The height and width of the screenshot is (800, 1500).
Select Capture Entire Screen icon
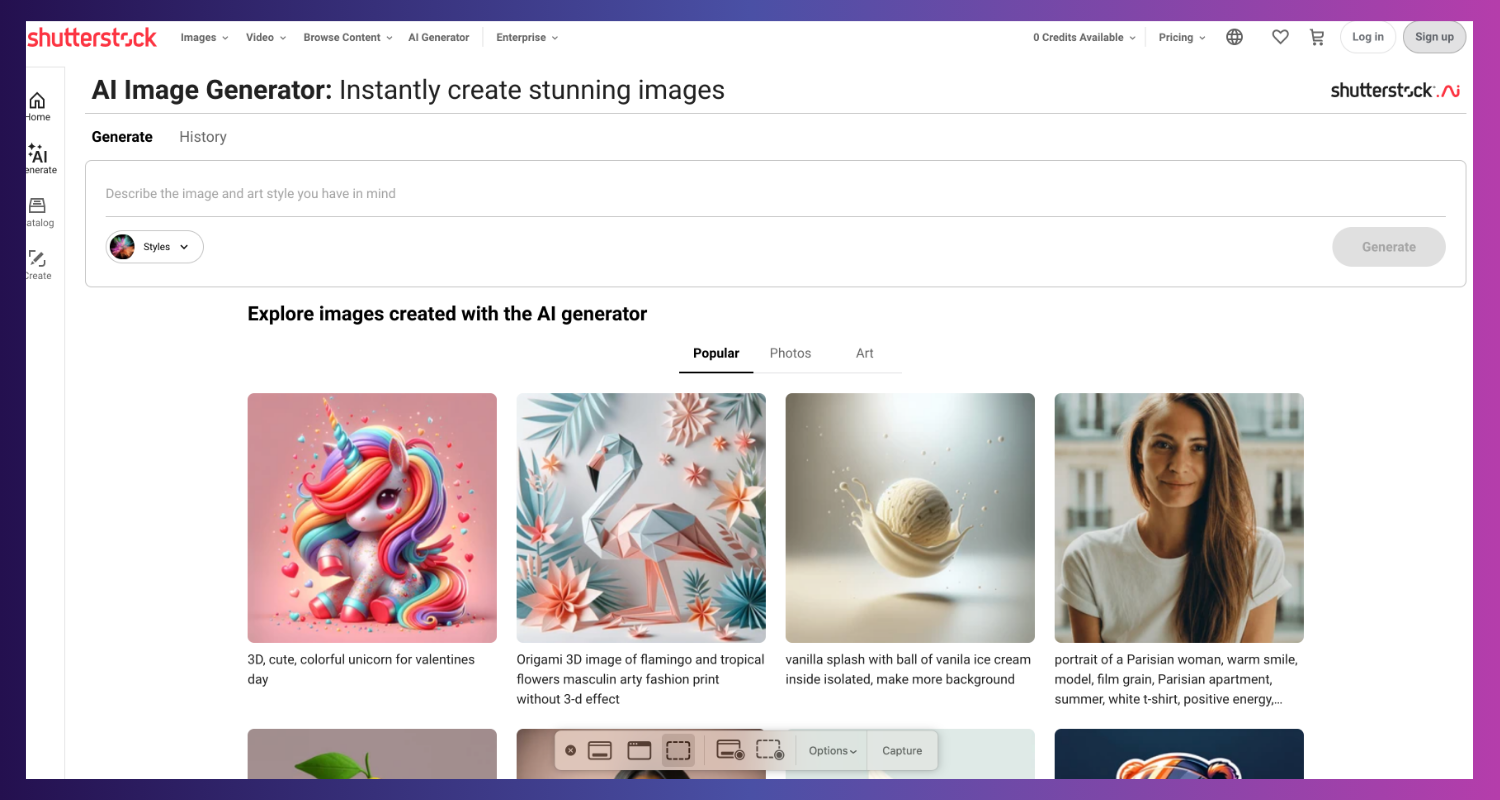[x=600, y=751]
